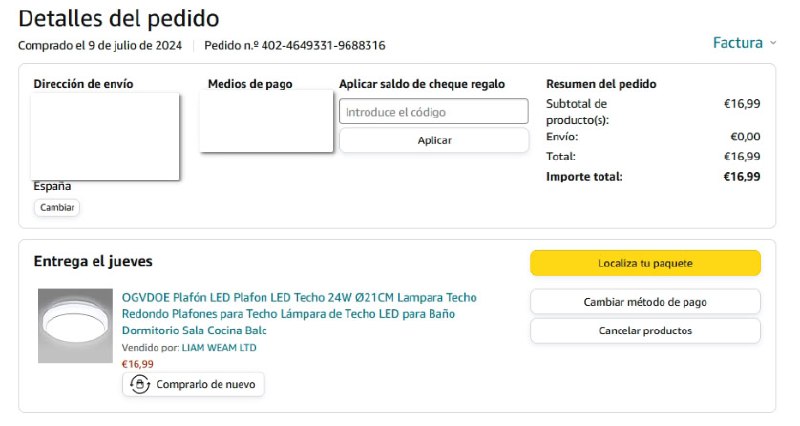Screen dimensions: 800x426
Task: Click the red product price €16,99
Action: tap(138, 364)
